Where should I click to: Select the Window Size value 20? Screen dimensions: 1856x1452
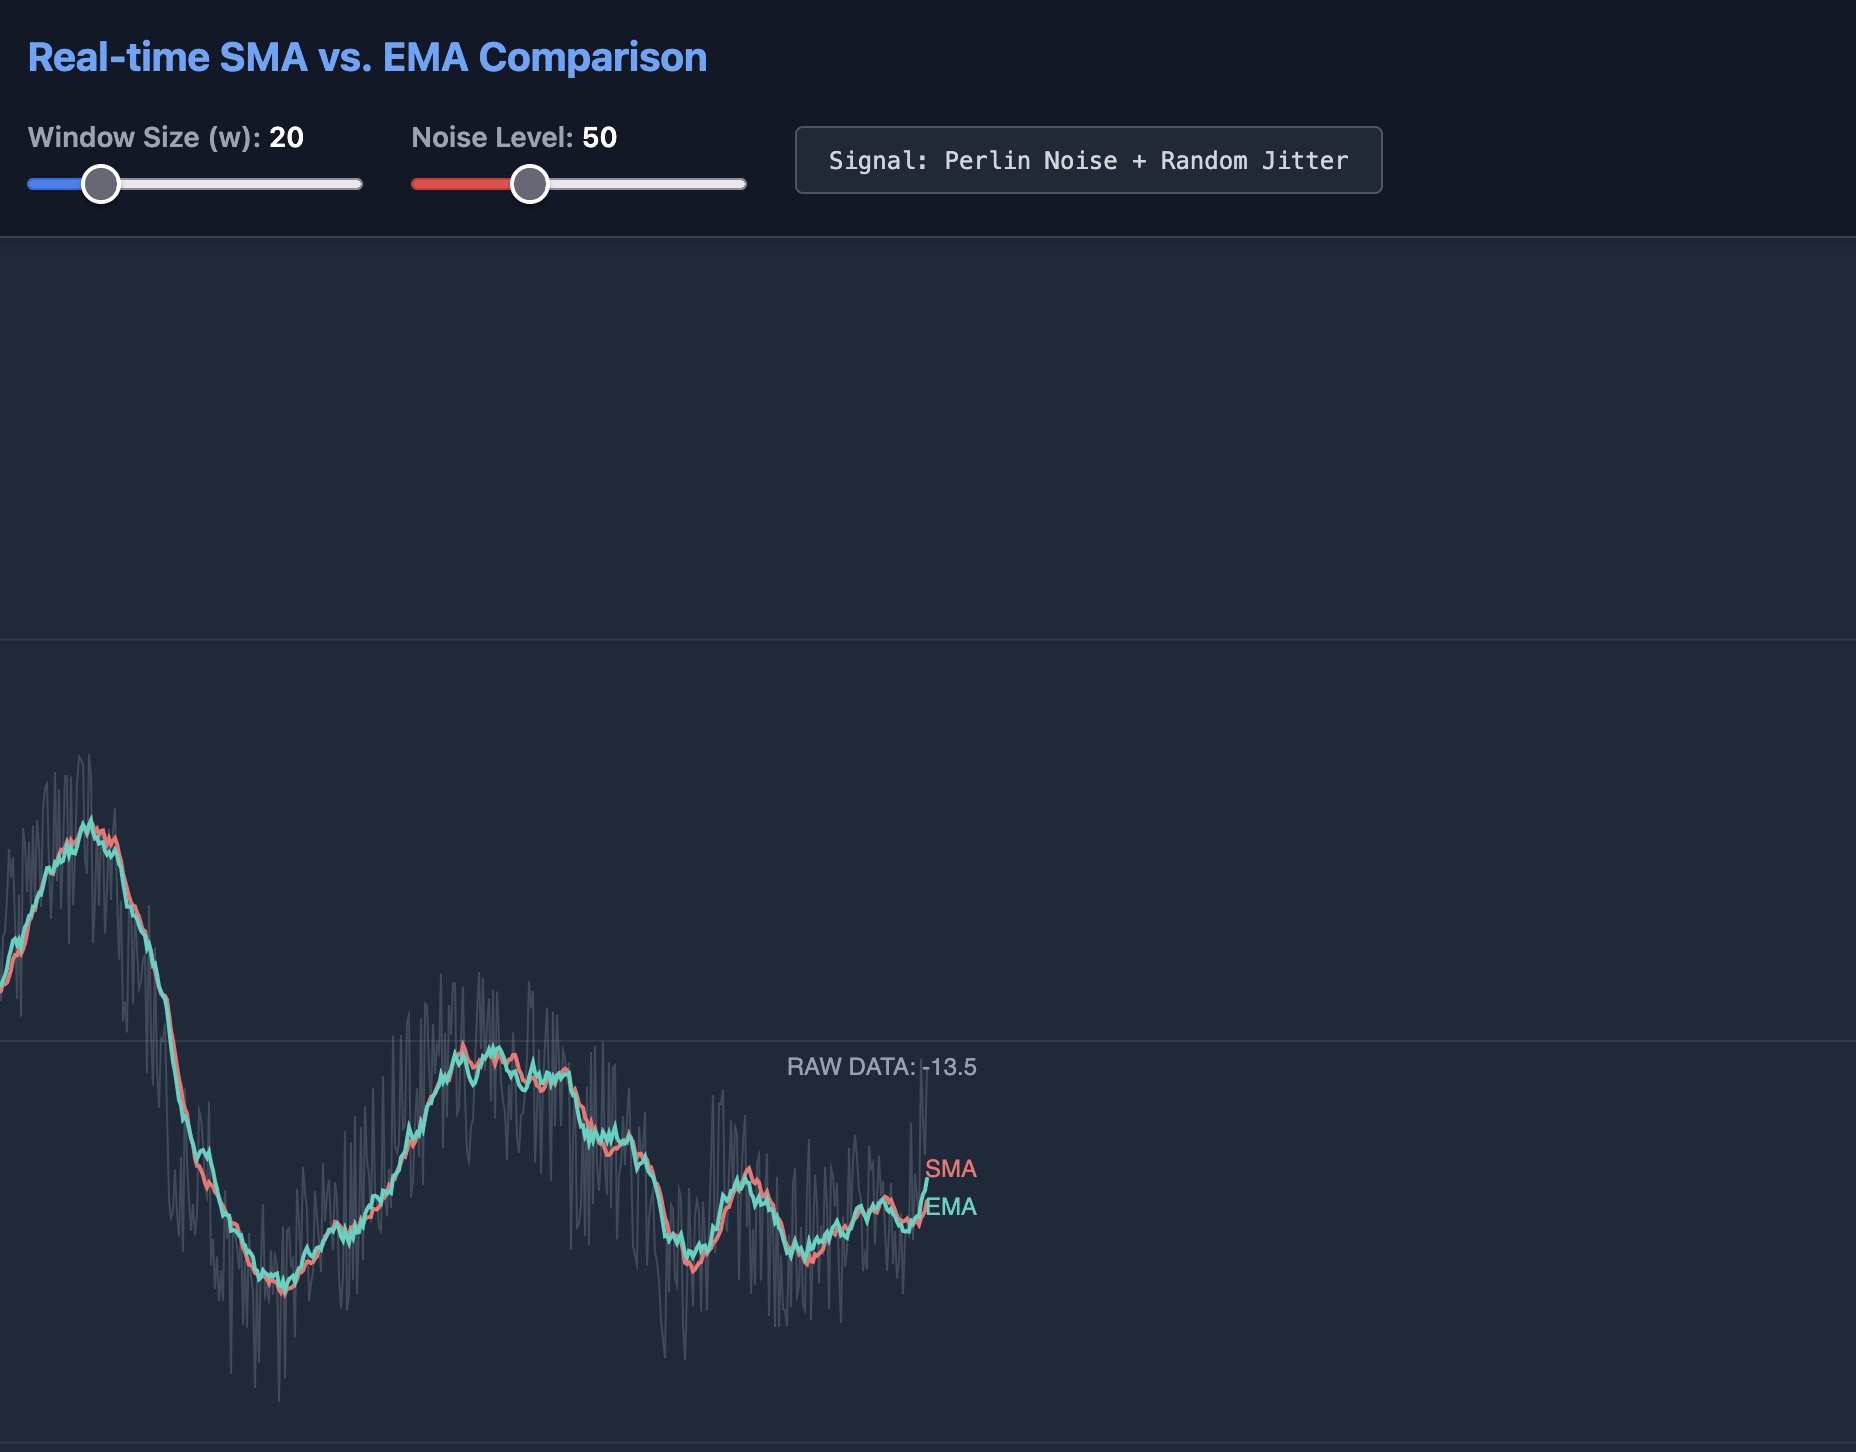click(286, 138)
